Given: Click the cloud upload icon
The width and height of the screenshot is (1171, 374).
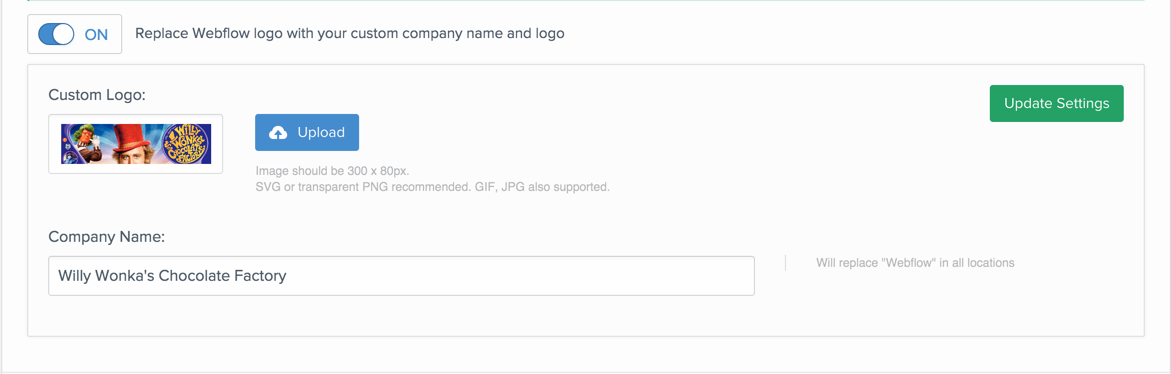Looking at the screenshot, I should click(x=279, y=133).
